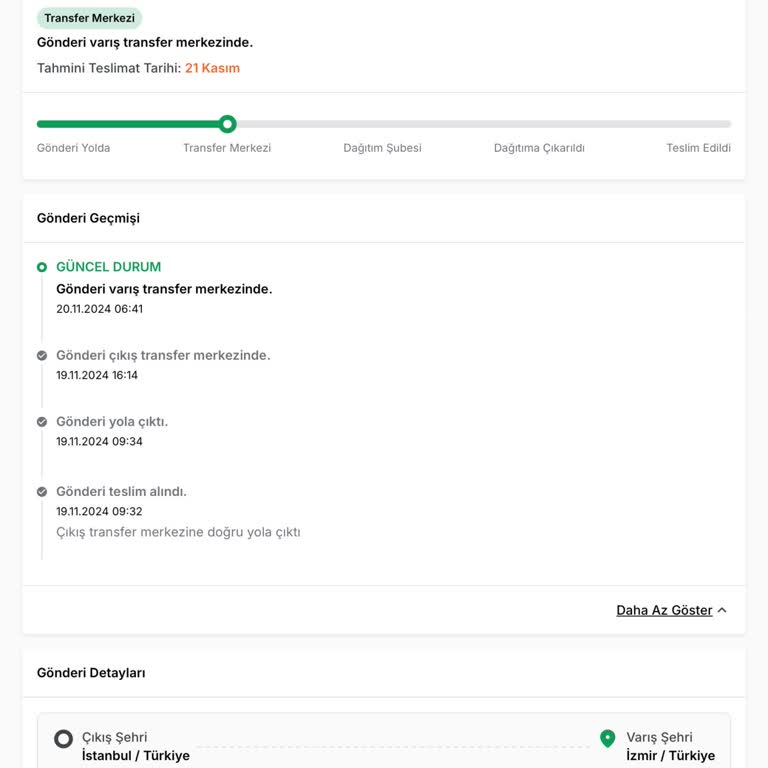This screenshot has height=768, width=768.
Task: Click the 'Gönderi Geçmişi' section header
Action: [88, 218]
